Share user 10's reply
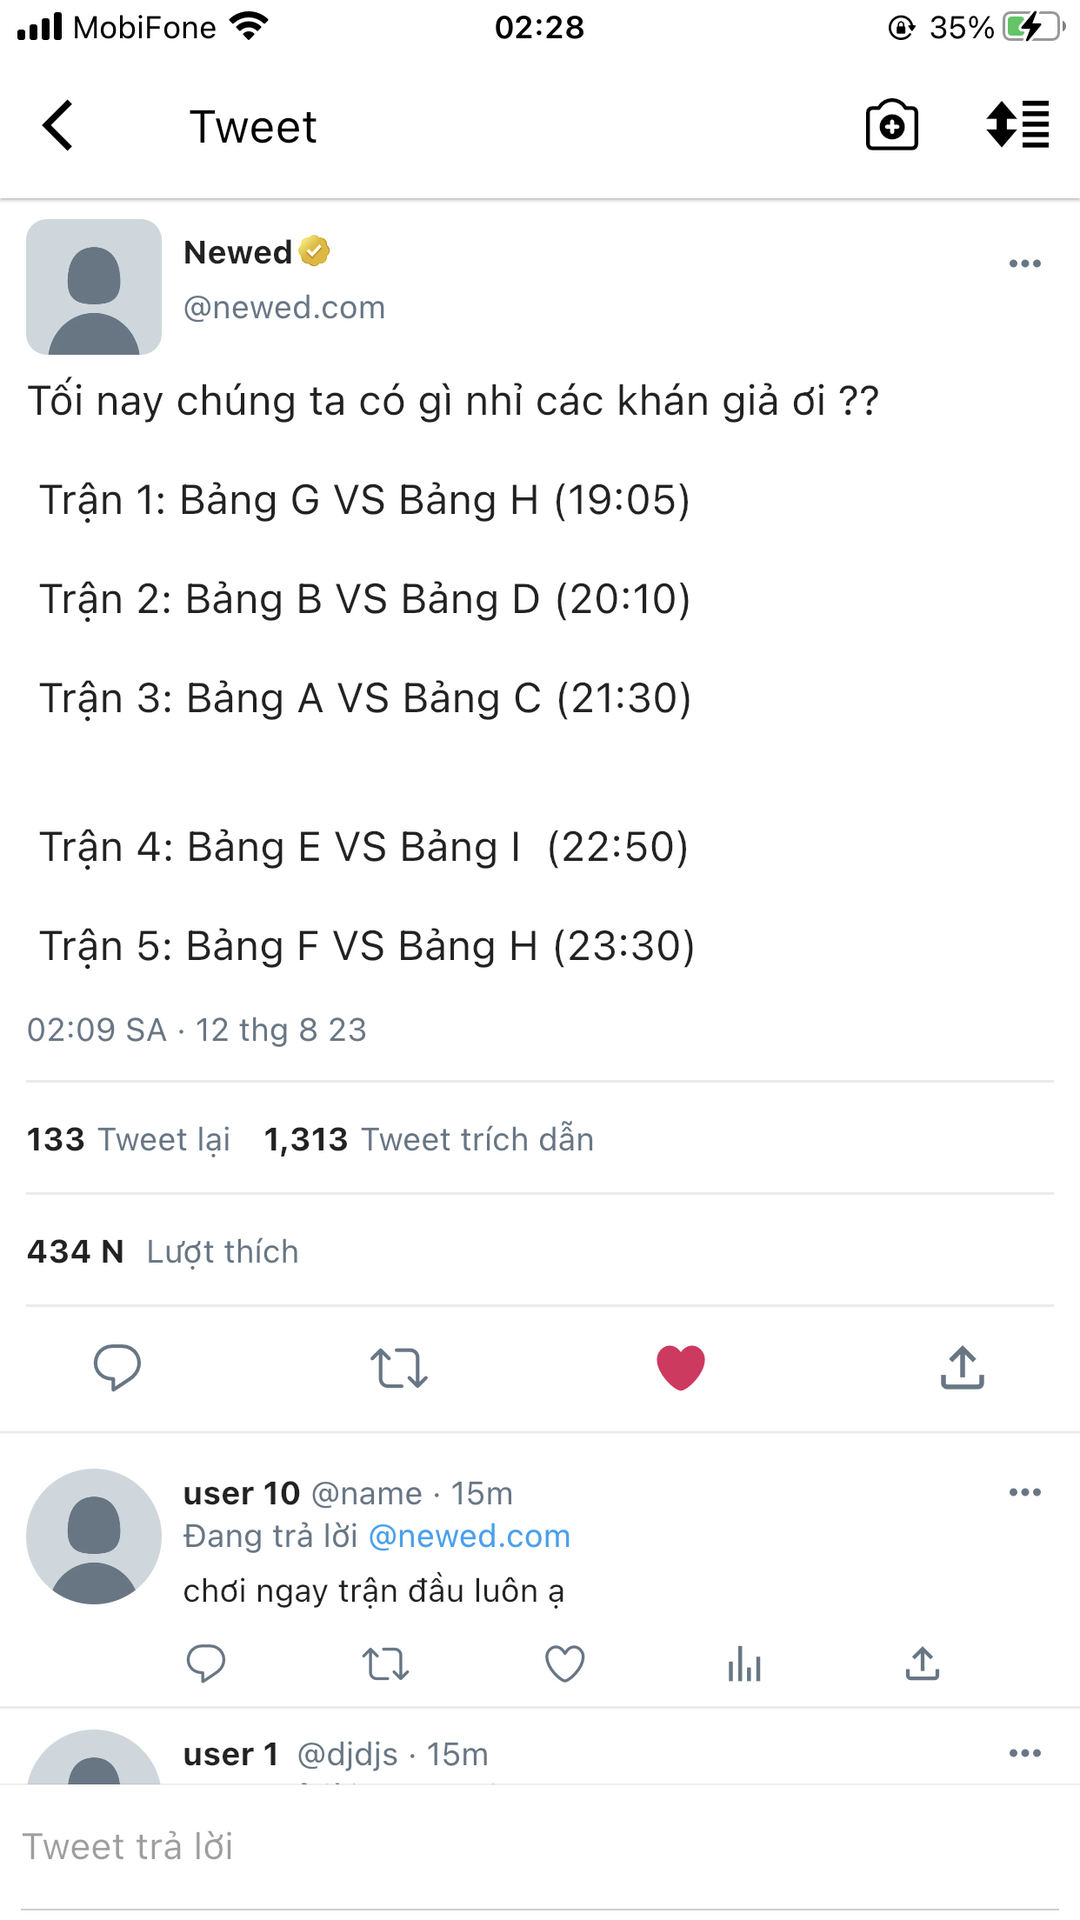1080x1920 pixels. 922,1664
